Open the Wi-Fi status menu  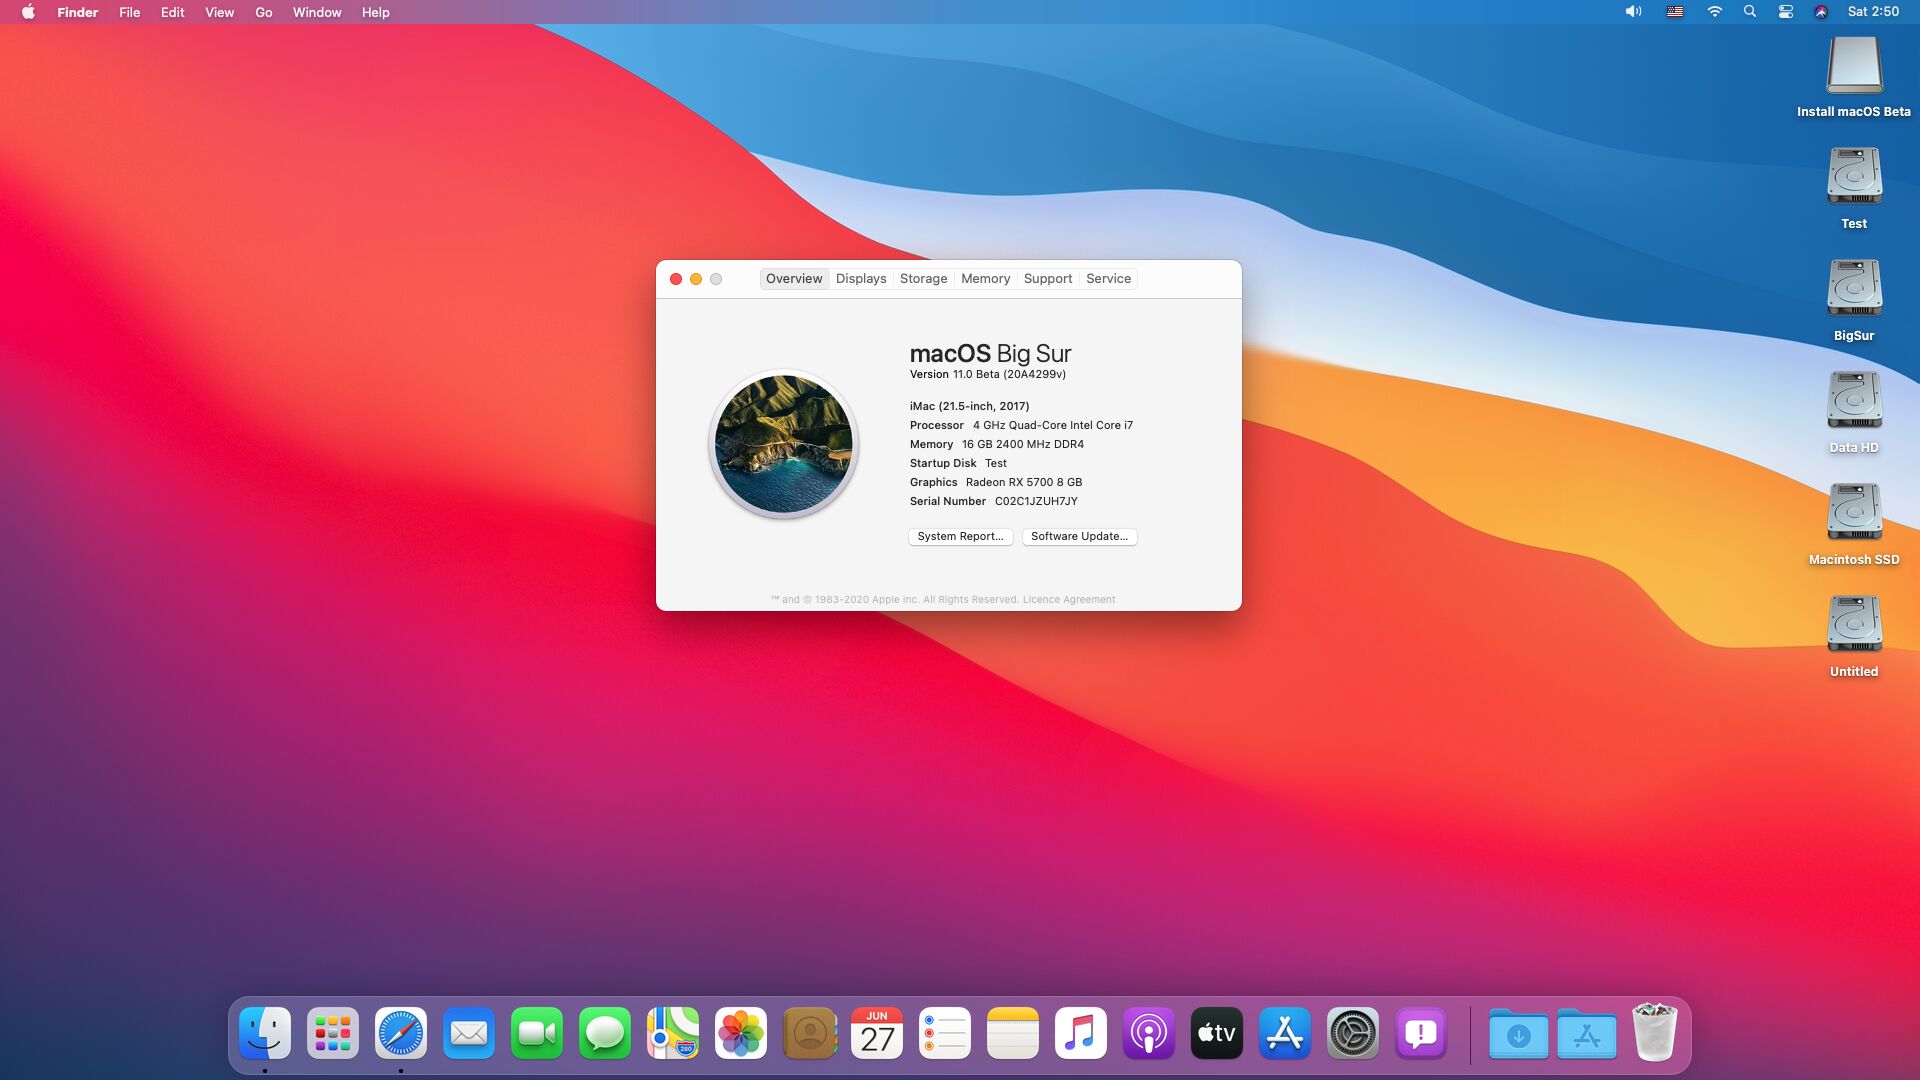(x=1714, y=12)
